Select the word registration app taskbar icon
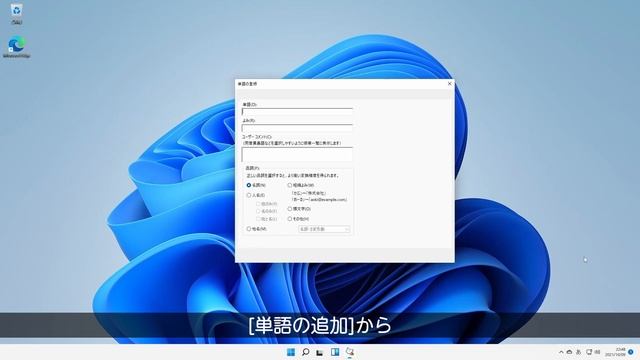640x360 pixels. (x=350, y=352)
